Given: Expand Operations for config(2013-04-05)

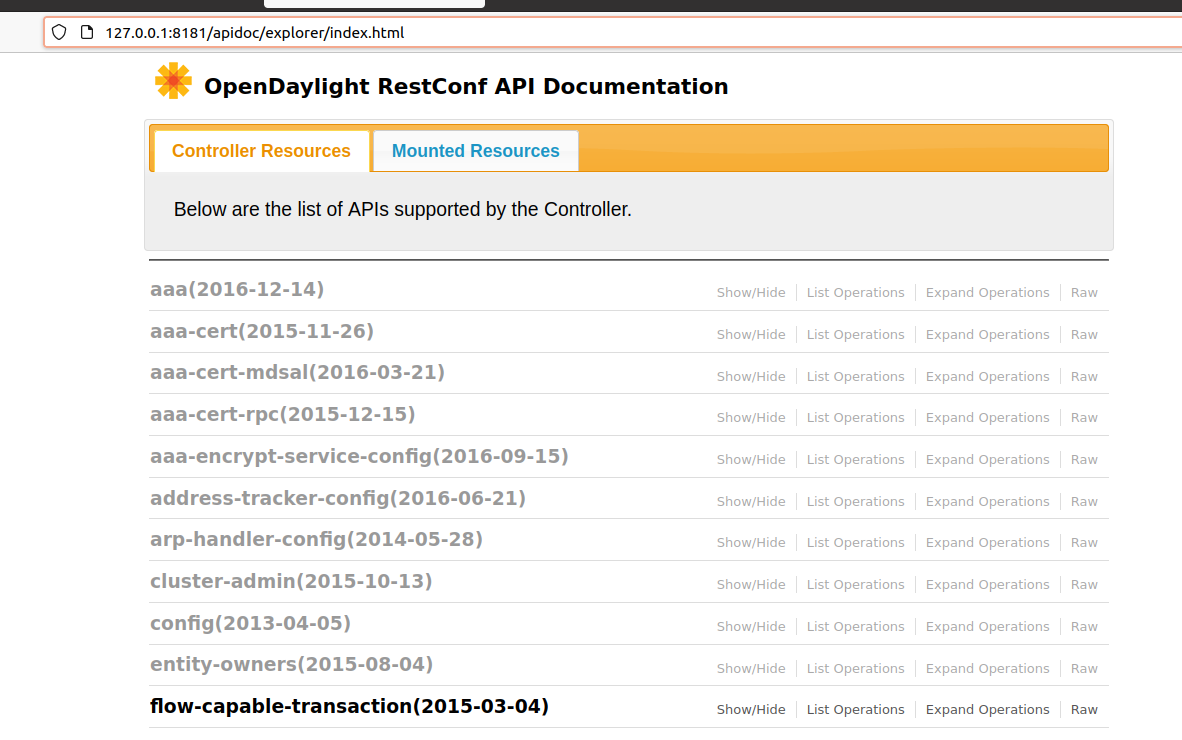Looking at the screenshot, I should click(x=988, y=627).
